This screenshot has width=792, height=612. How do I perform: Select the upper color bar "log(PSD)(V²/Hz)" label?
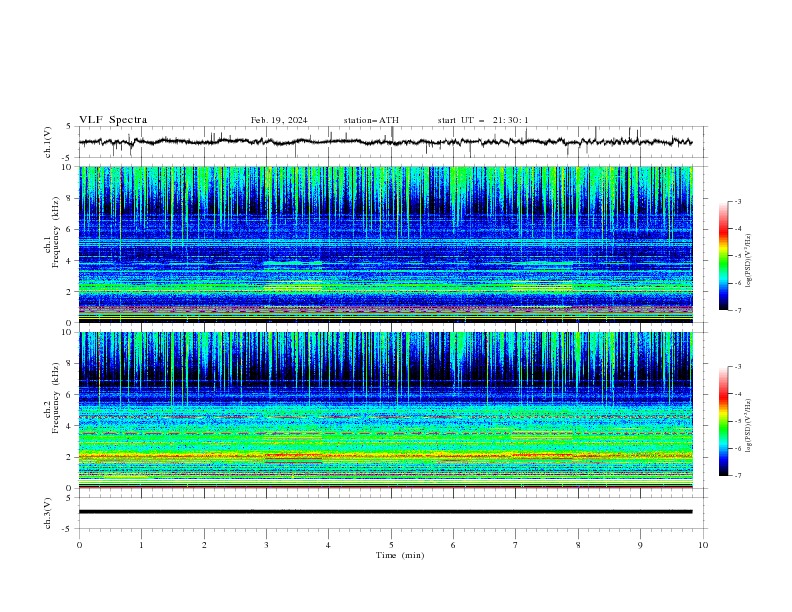click(749, 261)
